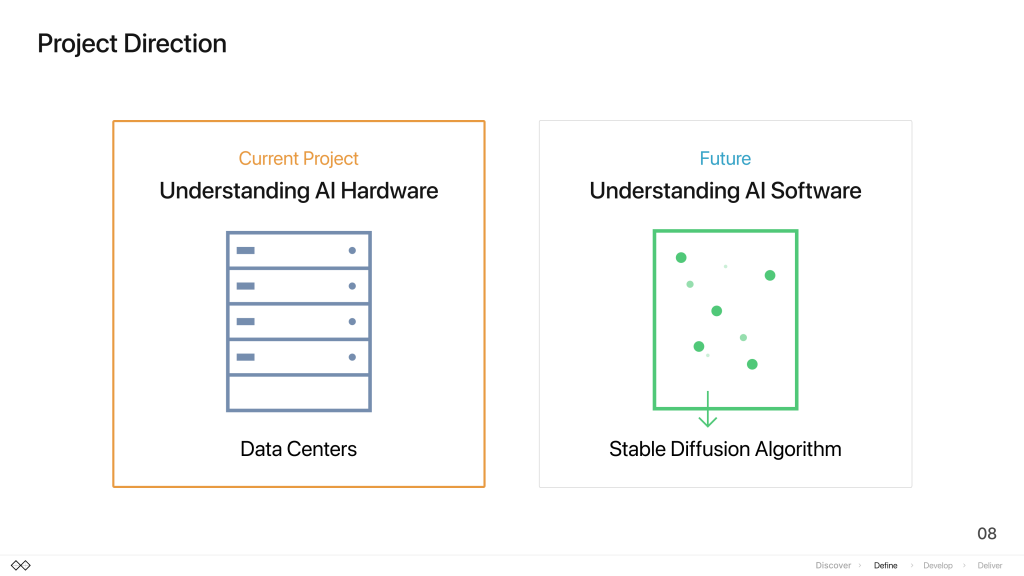1024x576 pixels.
Task: Click the top server unit in rack
Action: pyautogui.click(x=299, y=251)
